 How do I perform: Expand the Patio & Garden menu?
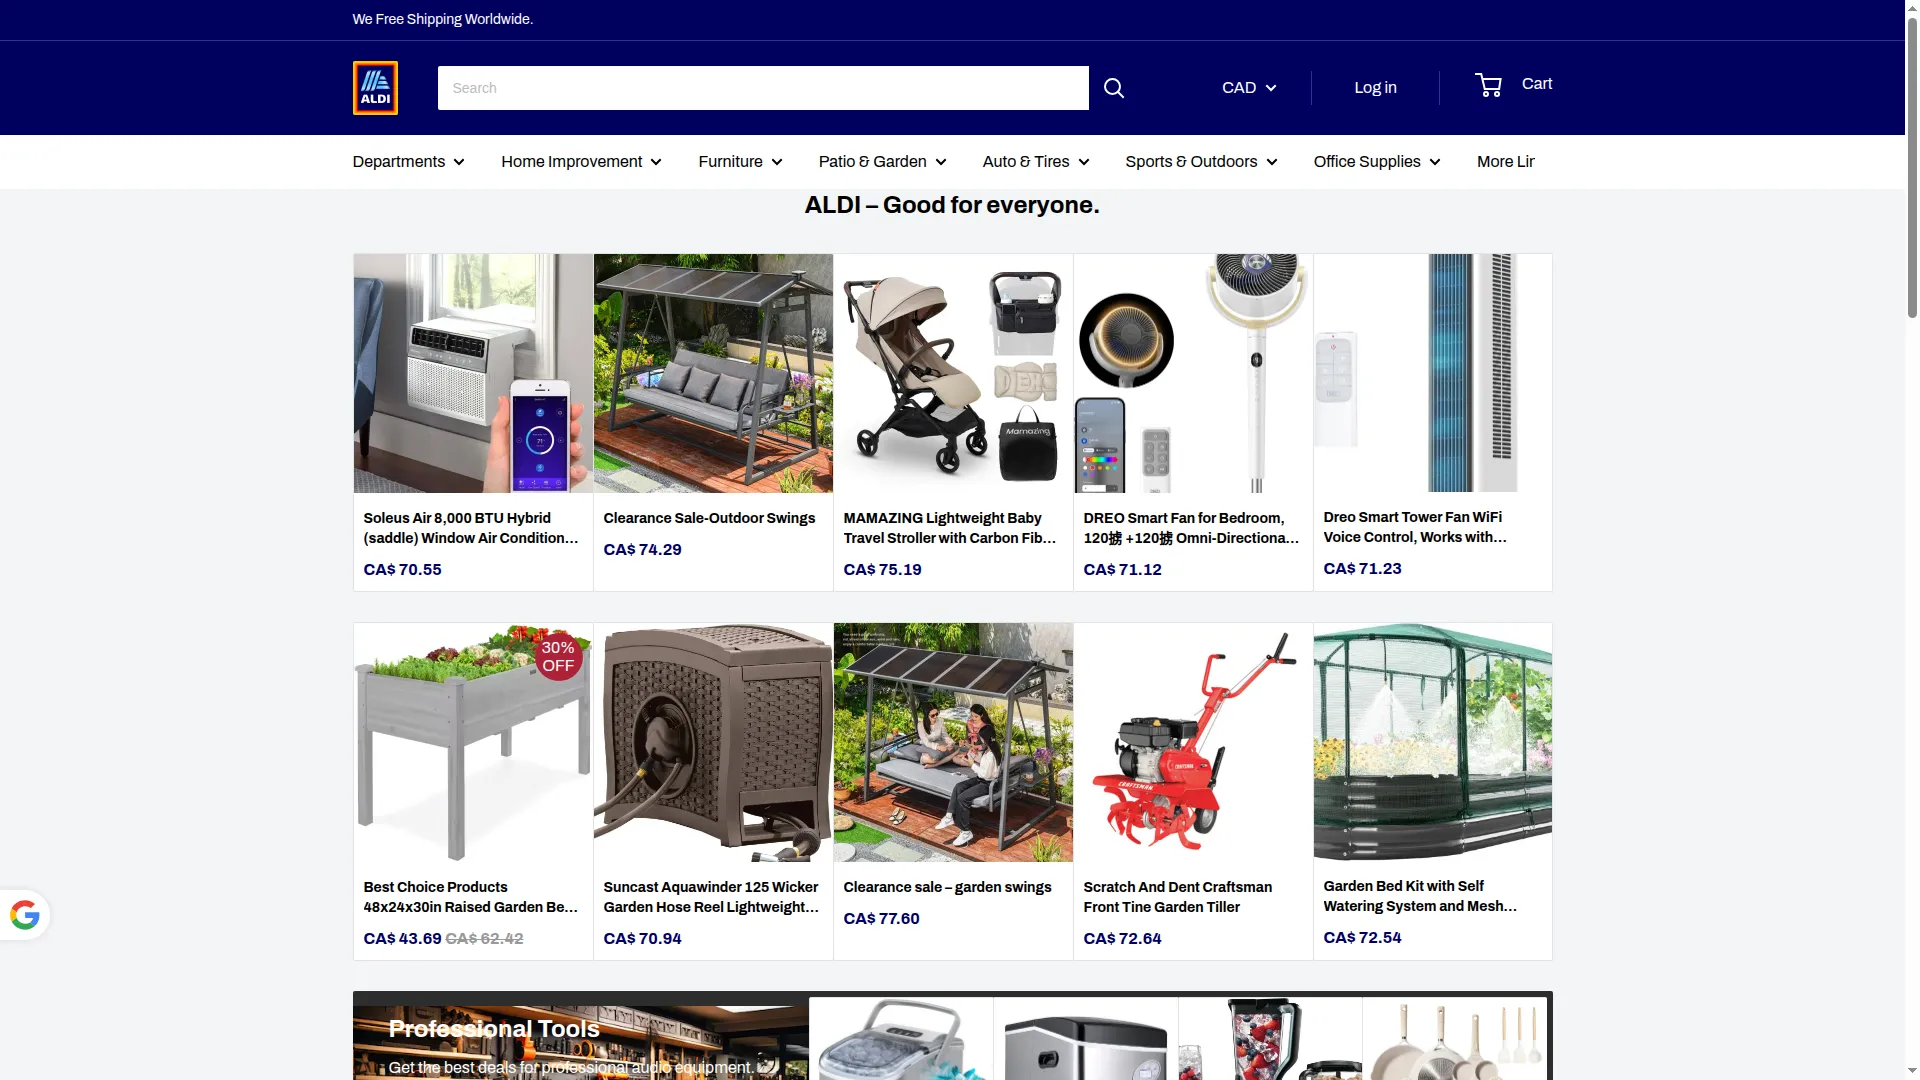pos(882,162)
